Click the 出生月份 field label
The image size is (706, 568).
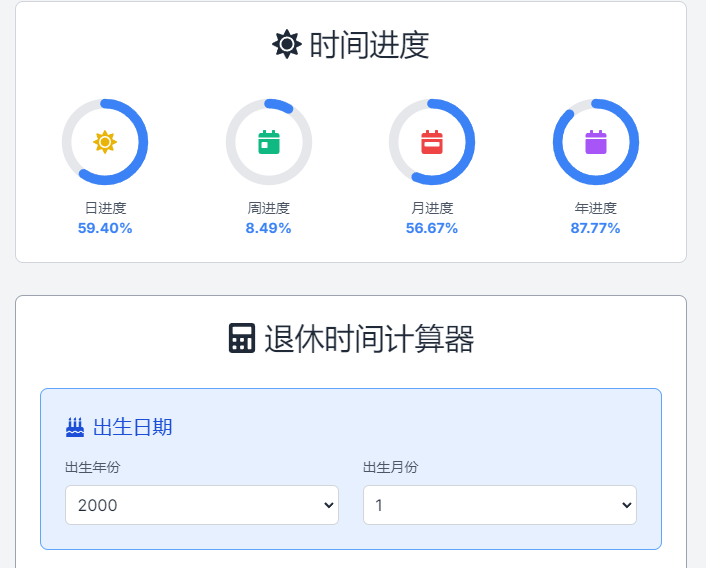[x=391, y=467]
